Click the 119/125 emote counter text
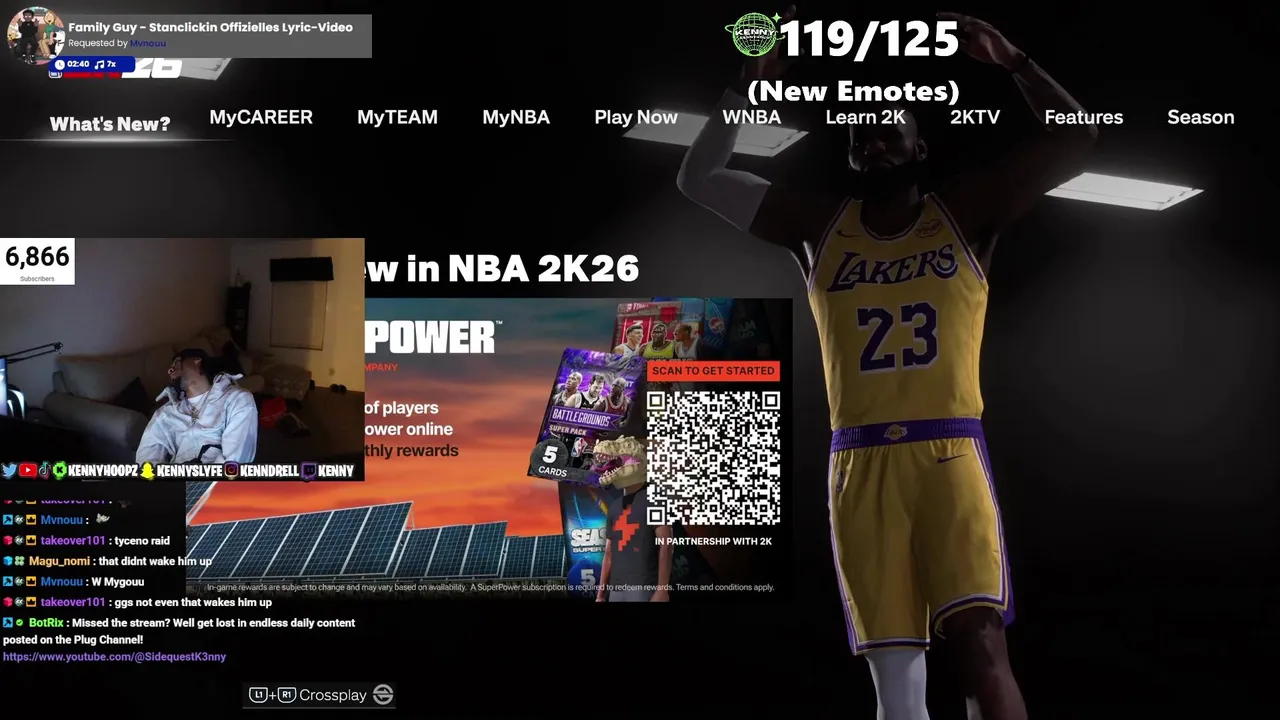 coord(868,39)
